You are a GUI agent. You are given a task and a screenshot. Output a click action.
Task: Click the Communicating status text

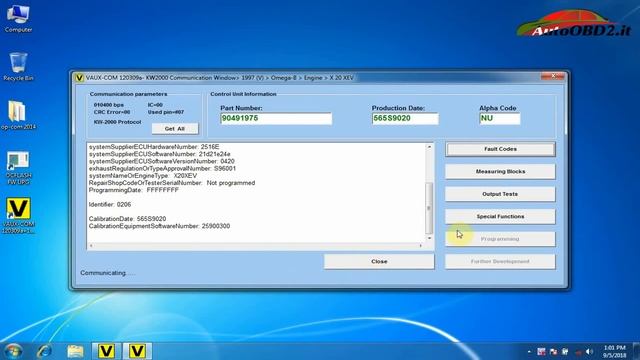tap(107, 273)
